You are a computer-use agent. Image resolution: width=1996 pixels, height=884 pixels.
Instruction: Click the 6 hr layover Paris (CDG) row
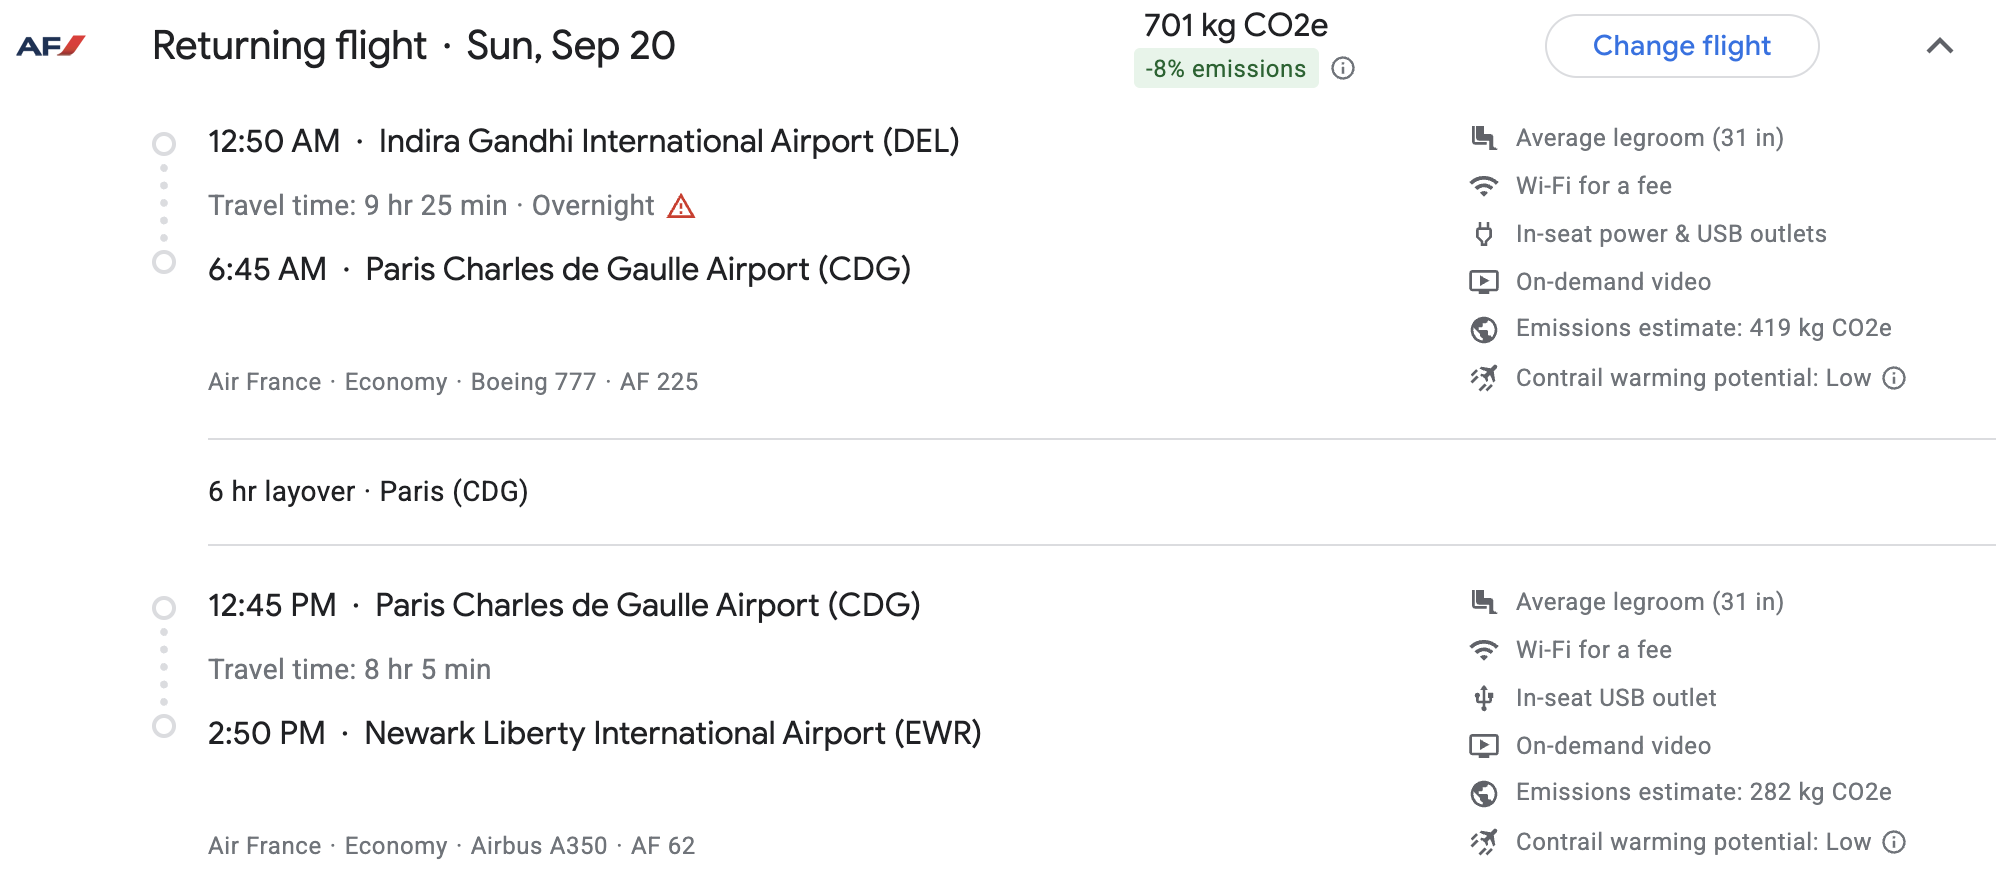(x=368, y=492)
